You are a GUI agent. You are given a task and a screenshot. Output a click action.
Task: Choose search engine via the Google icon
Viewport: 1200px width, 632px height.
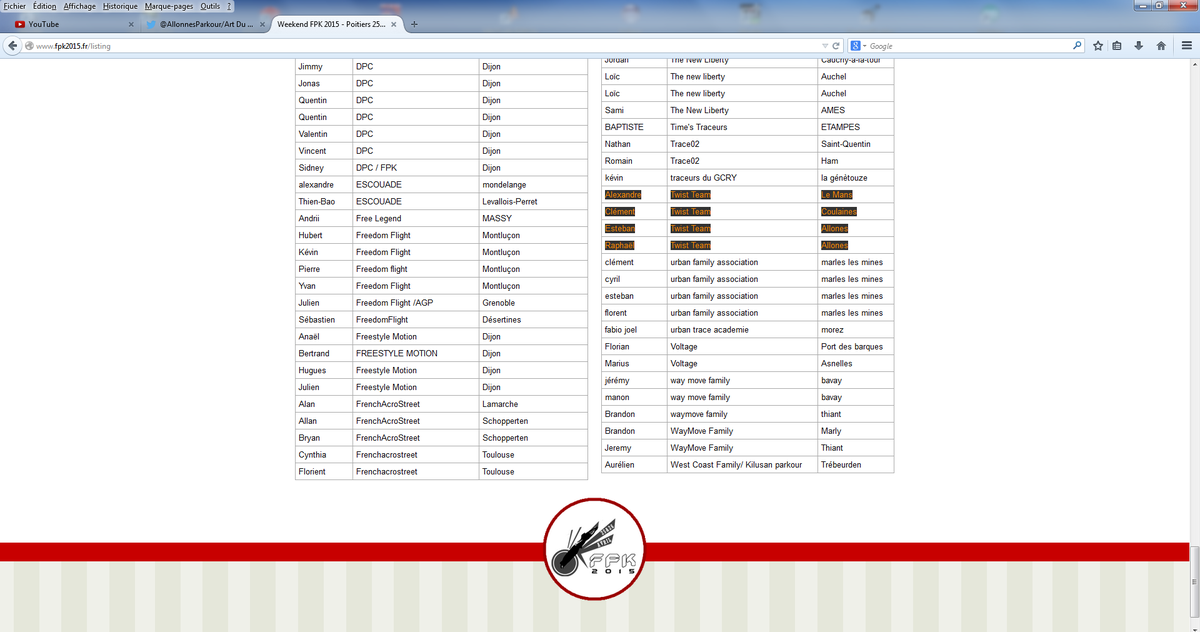pos(856,46)
